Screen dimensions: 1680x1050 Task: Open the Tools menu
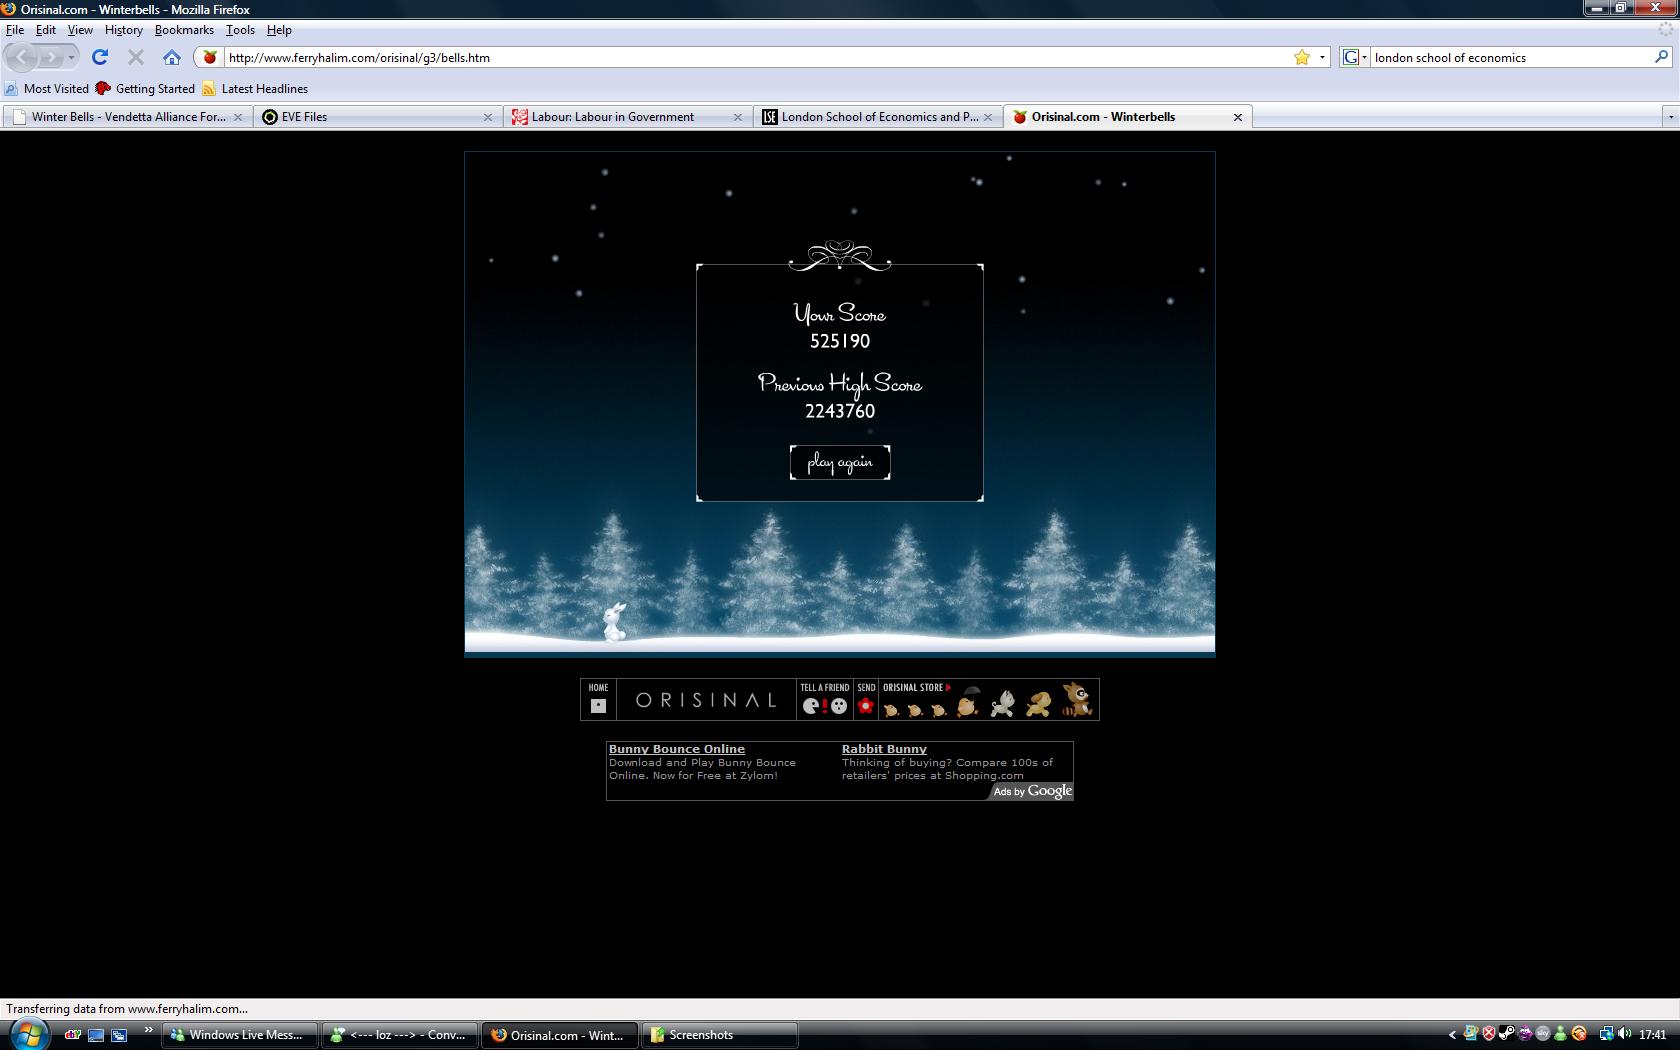240,30
